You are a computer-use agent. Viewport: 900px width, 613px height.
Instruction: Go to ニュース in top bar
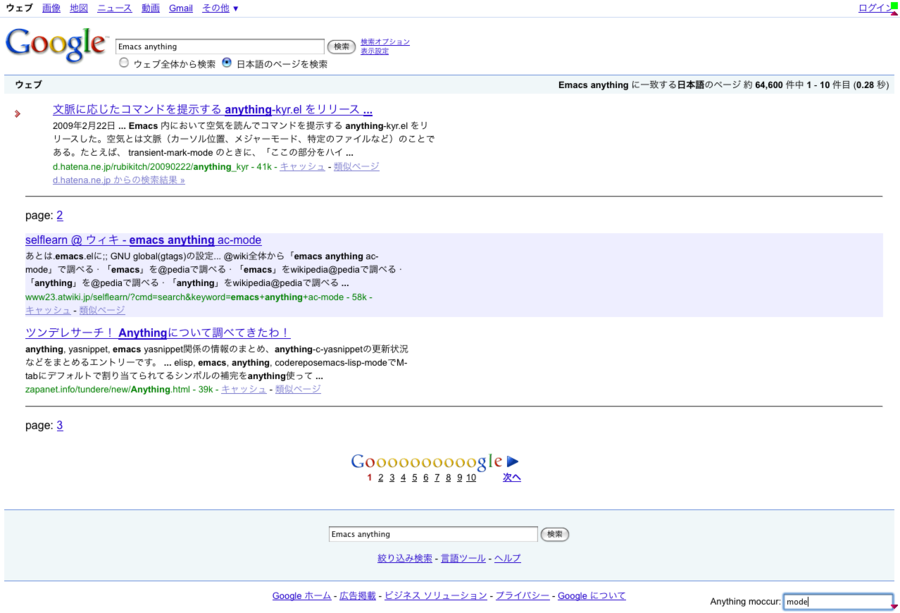point(114,8)
